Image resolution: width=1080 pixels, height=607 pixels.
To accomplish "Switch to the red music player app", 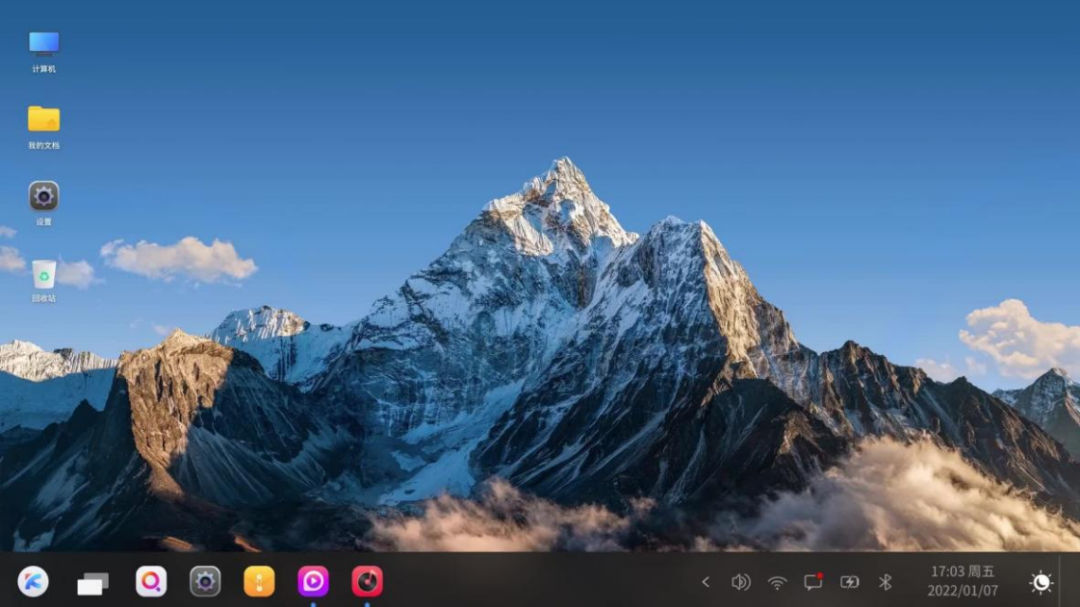I will 367,582.
